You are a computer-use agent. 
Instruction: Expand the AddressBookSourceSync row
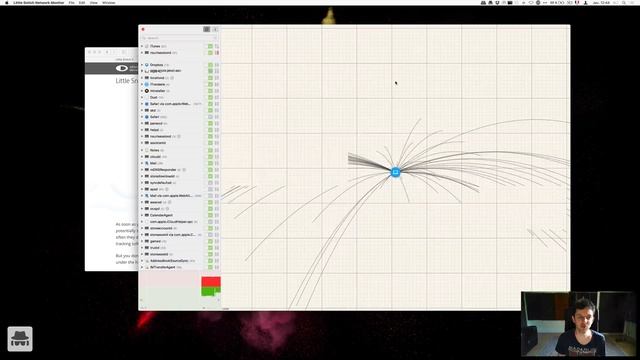click(x=142, y=261)
